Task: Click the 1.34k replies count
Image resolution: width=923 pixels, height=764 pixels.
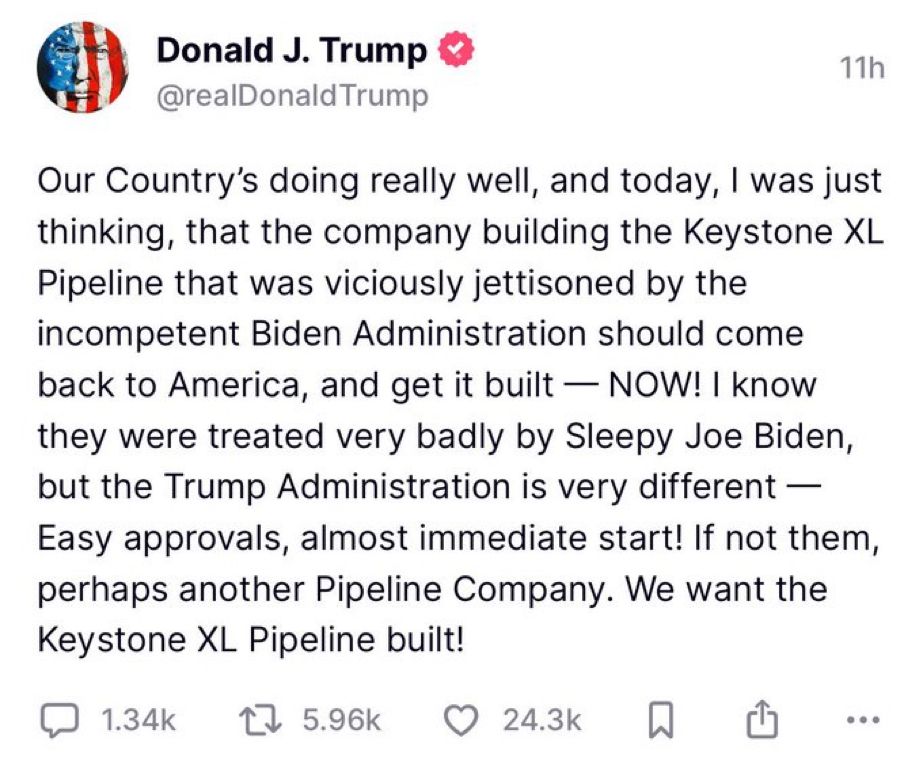Action: 140,720
